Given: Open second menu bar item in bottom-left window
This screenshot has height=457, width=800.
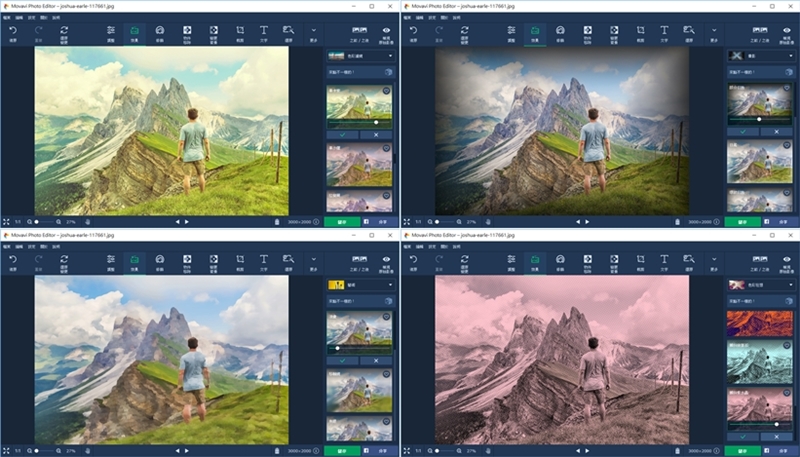Looking at the screenshot, I should pos(19,245).
